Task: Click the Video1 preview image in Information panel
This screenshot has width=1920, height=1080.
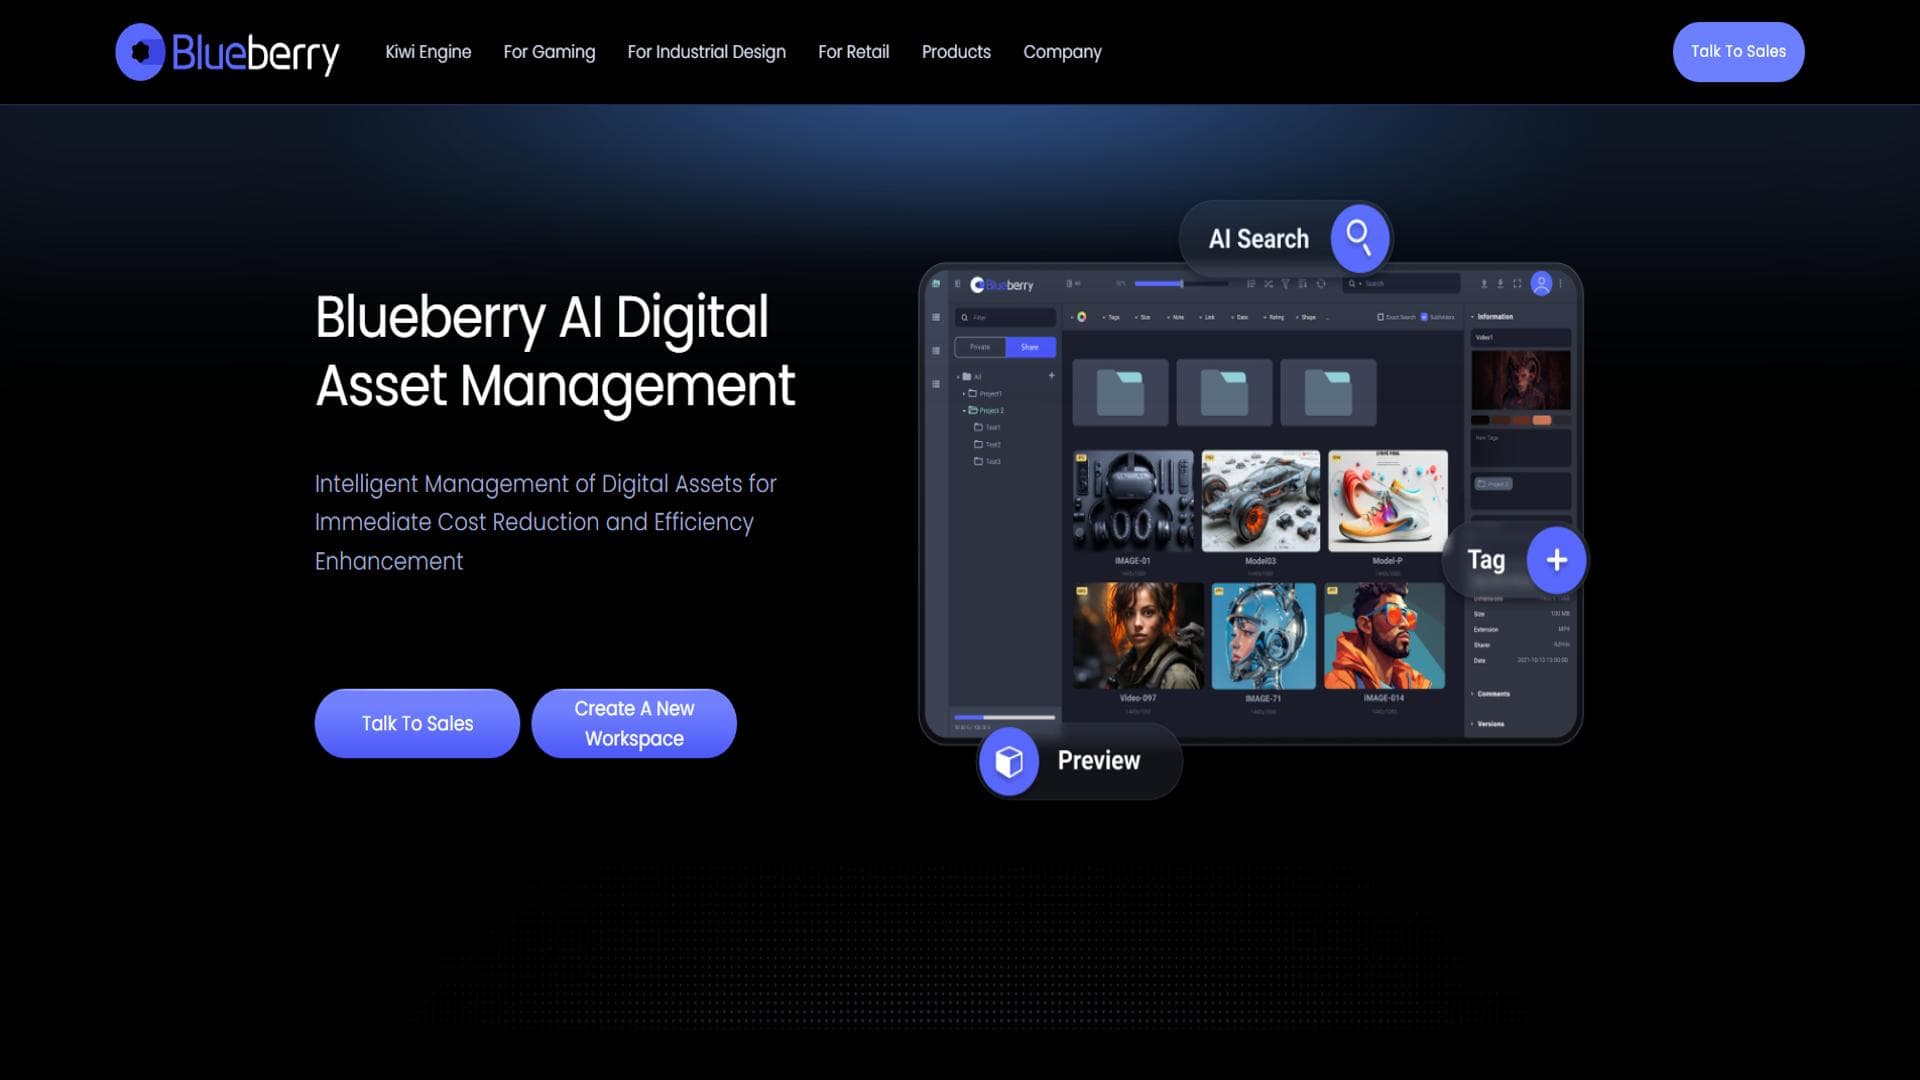Action: 1521,380
